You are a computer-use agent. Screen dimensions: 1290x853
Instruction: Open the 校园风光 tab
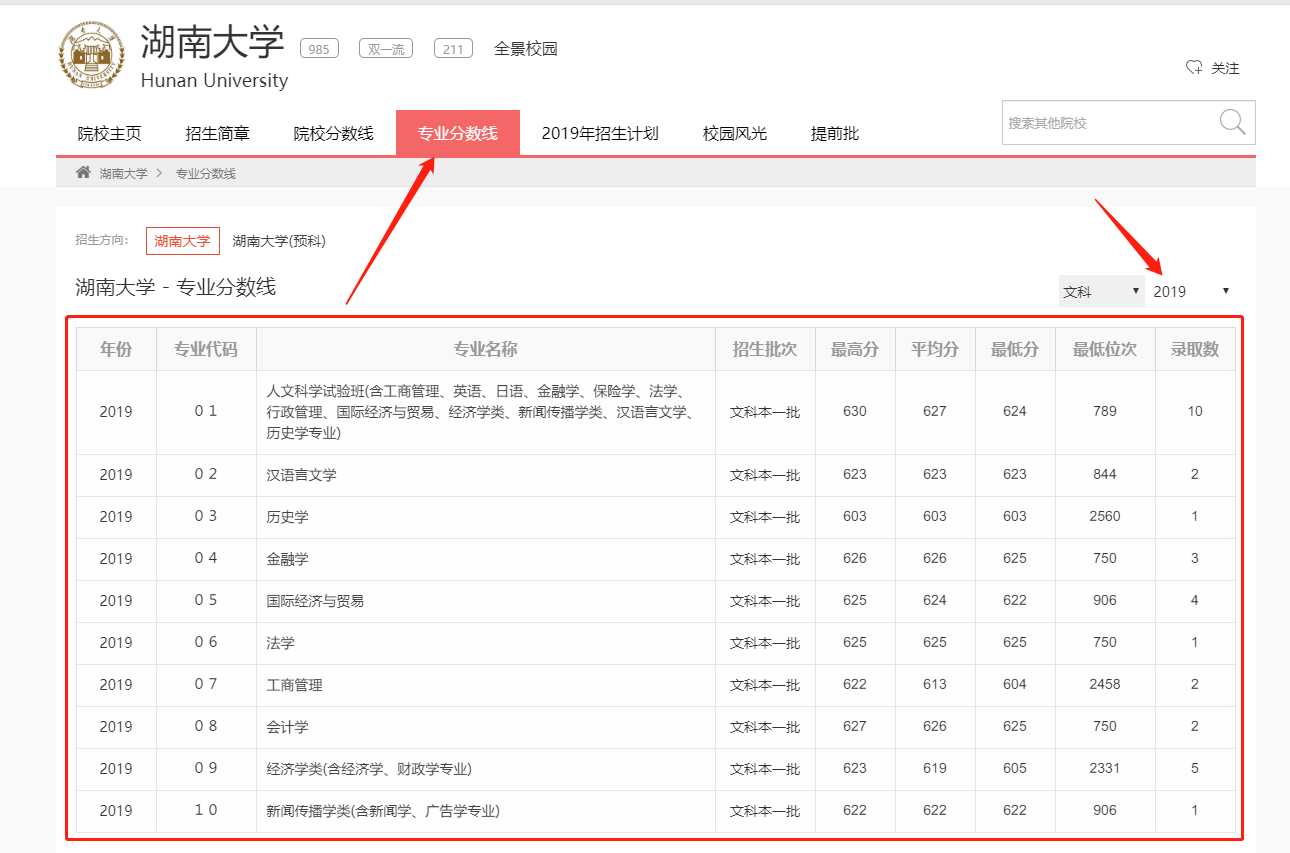click(735, 133)
